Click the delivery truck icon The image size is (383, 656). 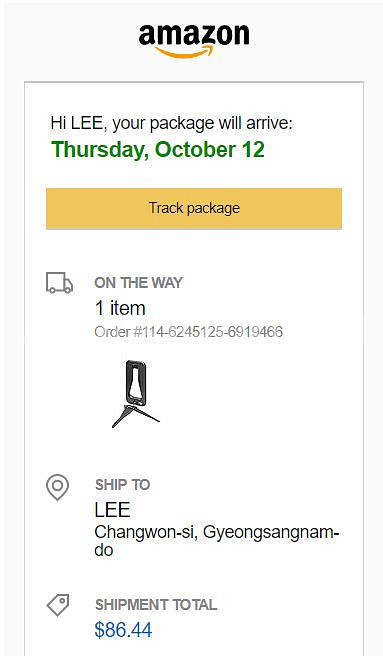(x=59, y=283)
